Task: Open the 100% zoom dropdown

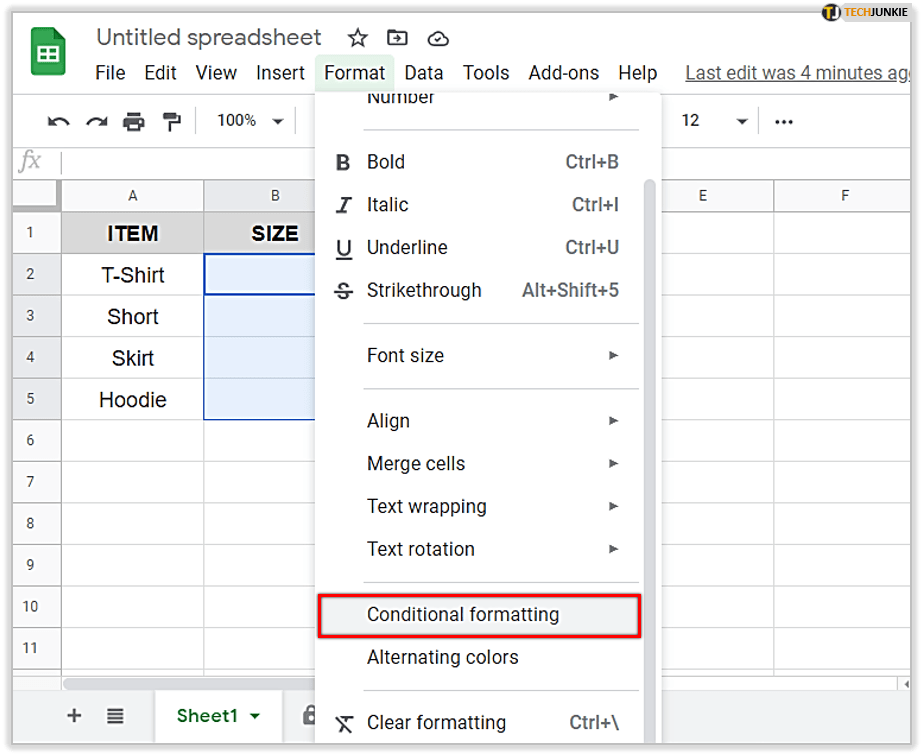Action: click(x=250, y=121)
